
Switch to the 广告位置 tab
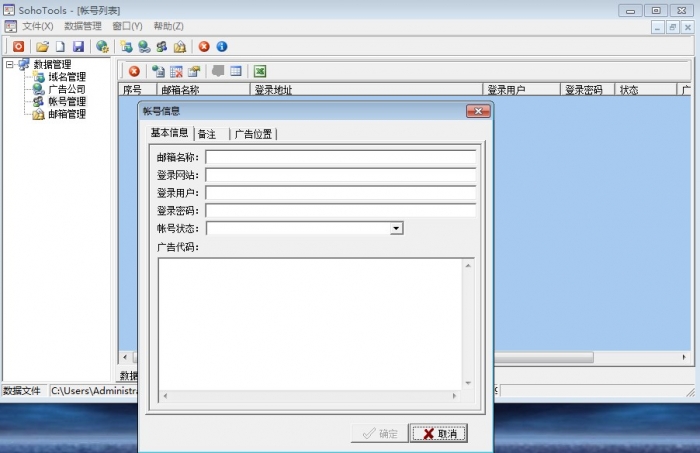pyautogui.click(x=254, y=134)
